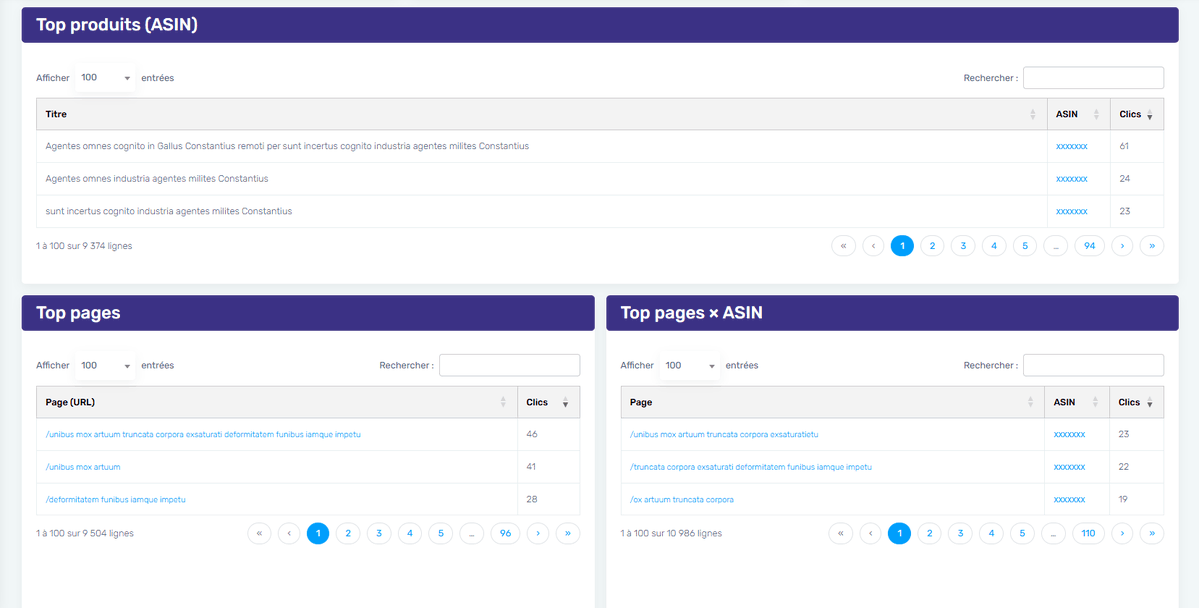Image resolution: width=1199 pixels, height=608 pixels.
Task: Select page 3 in Top pages pagination
Action: pos(379,533)
